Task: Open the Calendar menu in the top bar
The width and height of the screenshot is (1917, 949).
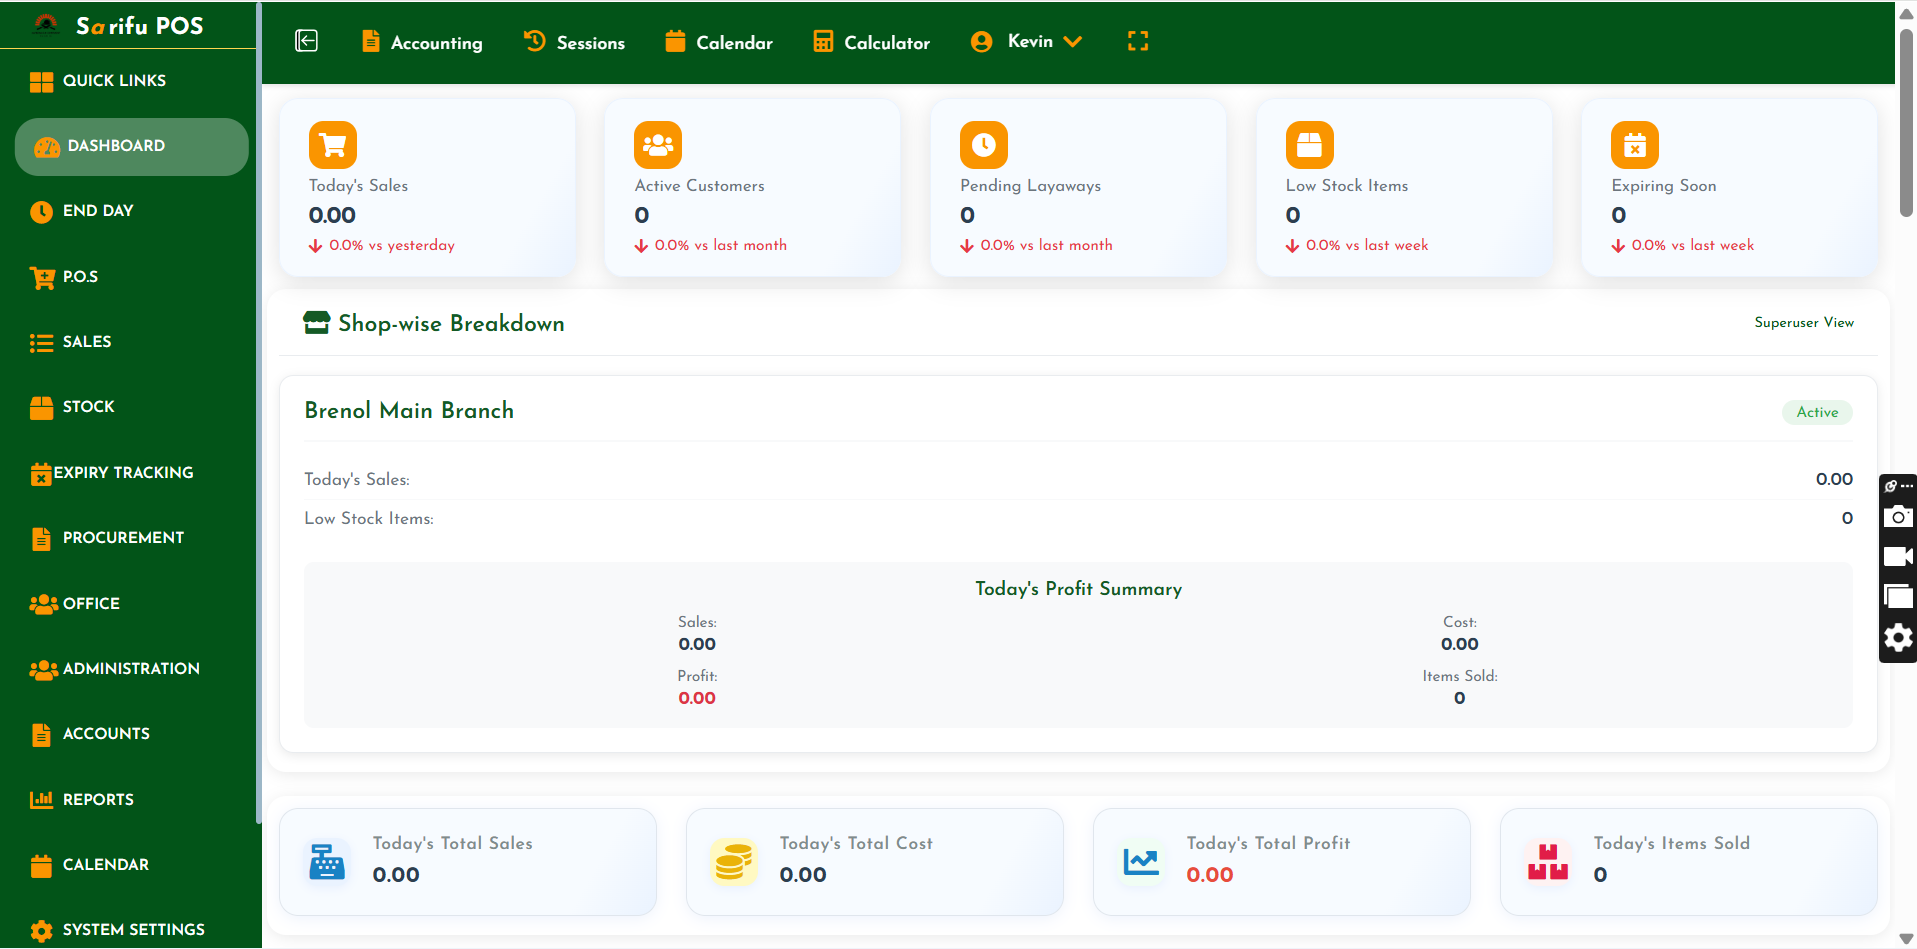Action: (x=717, y=42)
